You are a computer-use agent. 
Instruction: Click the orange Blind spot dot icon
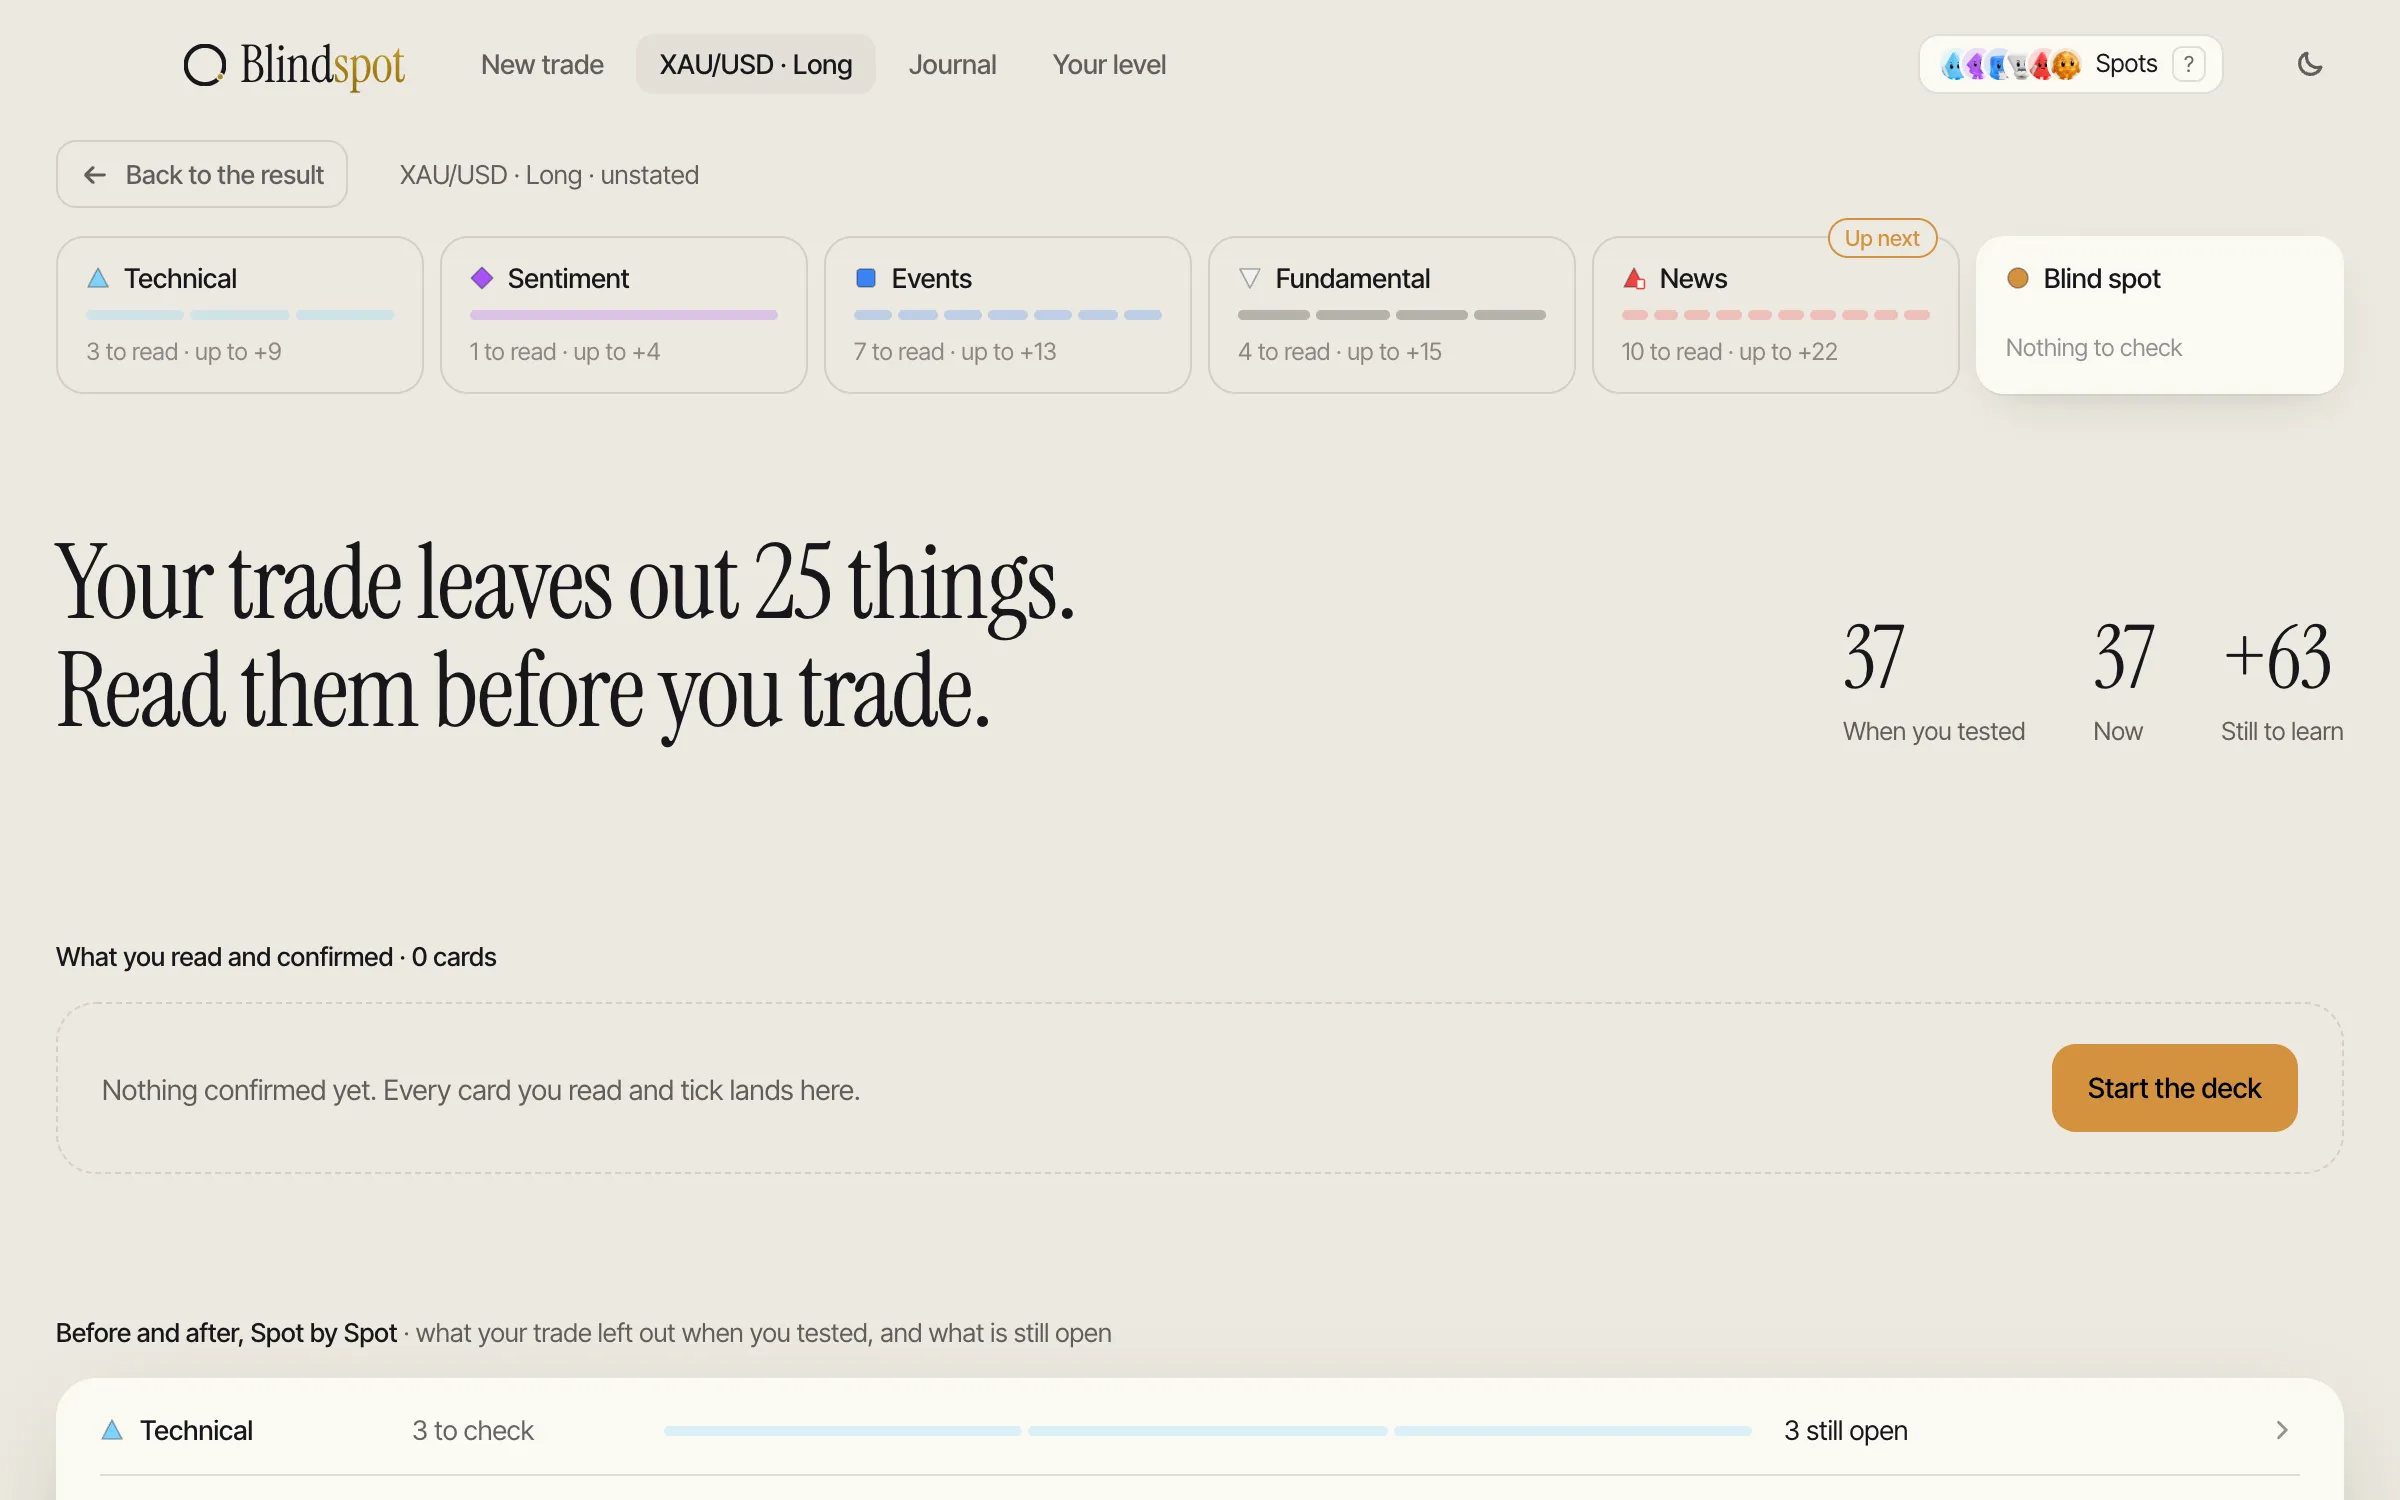[x=2018, y=278]
